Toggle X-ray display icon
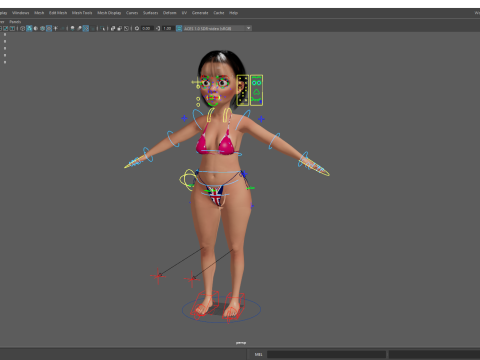This screenshot has width=480, height=360. [x=113, y=28]
